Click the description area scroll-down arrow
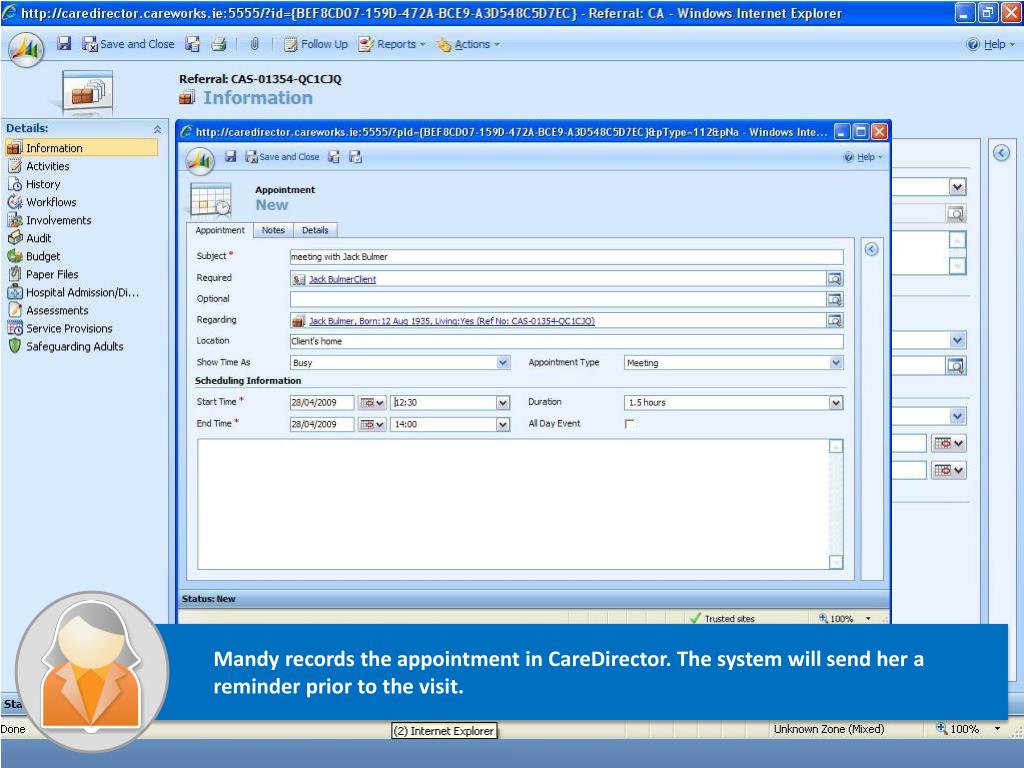The height and width of the screenshot is (768, 1024). pyautogui.click(x=836, y=562)
